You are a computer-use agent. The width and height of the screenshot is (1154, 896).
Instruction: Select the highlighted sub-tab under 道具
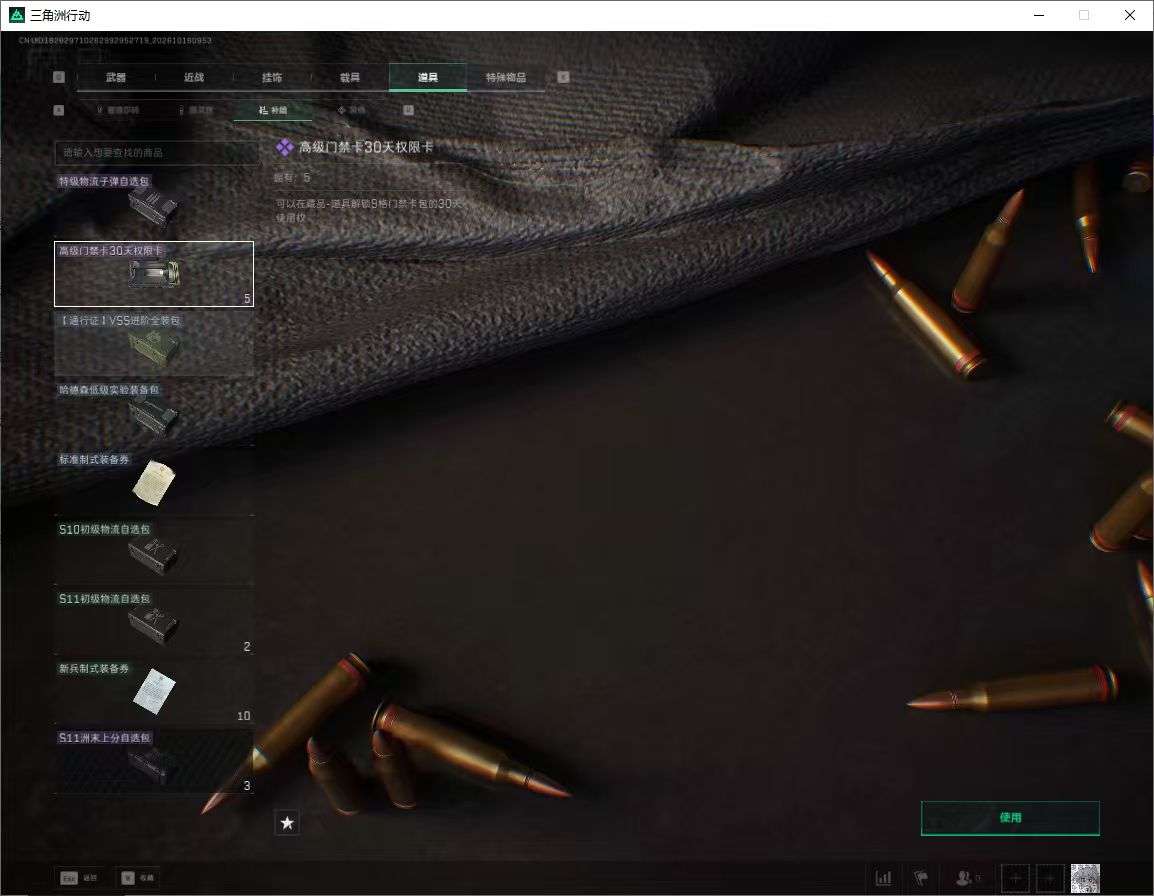click(x=273, y=110)
